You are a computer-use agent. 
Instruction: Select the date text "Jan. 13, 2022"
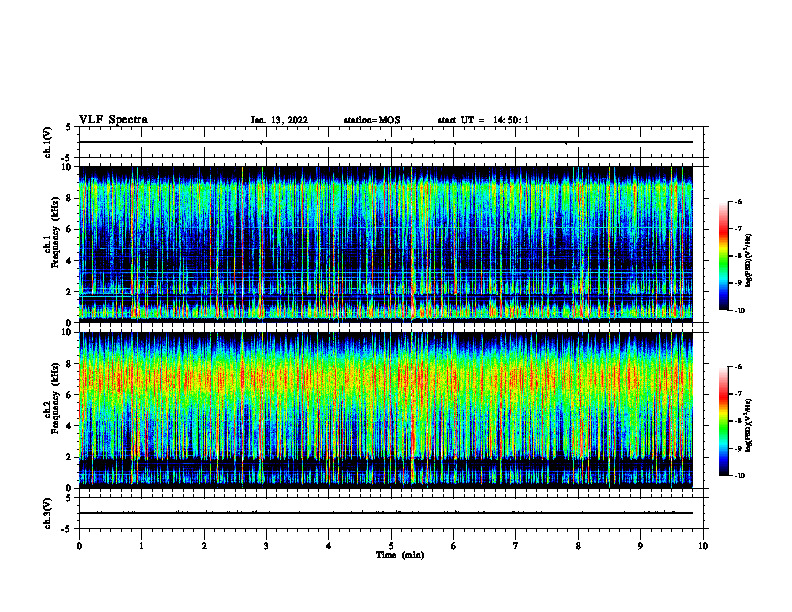pyautogui.click(x=279, y=120)
